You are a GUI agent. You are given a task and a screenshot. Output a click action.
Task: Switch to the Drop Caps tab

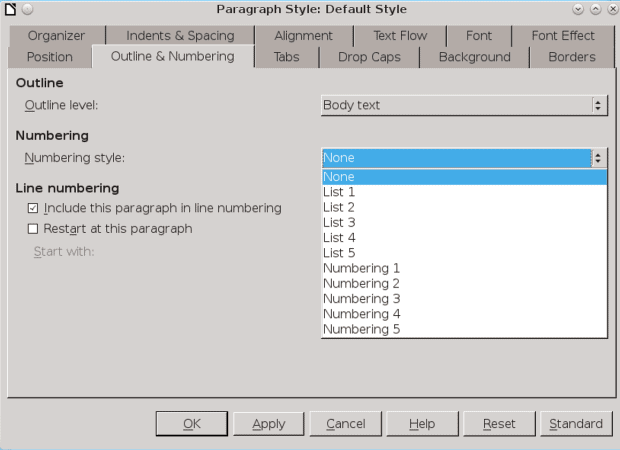pyautogui.click(x=369, y=57)
